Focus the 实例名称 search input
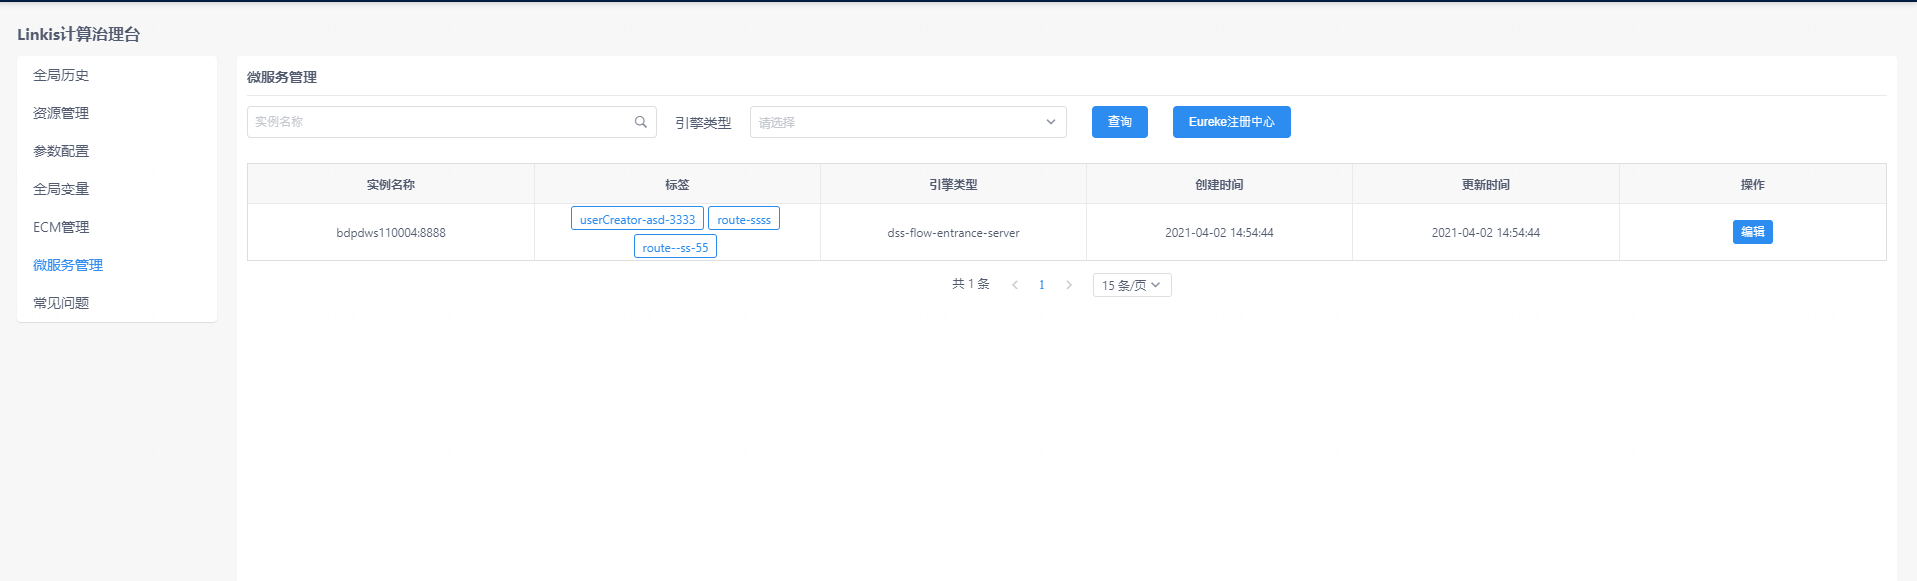The image size is (1917, 581). pos(440,122)
